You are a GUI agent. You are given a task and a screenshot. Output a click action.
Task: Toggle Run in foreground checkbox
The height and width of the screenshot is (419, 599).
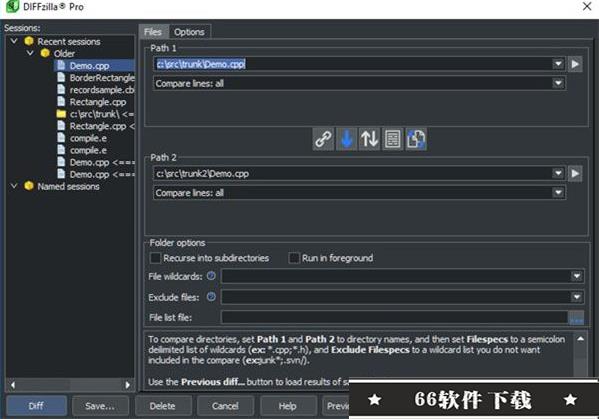click(294, 258)
